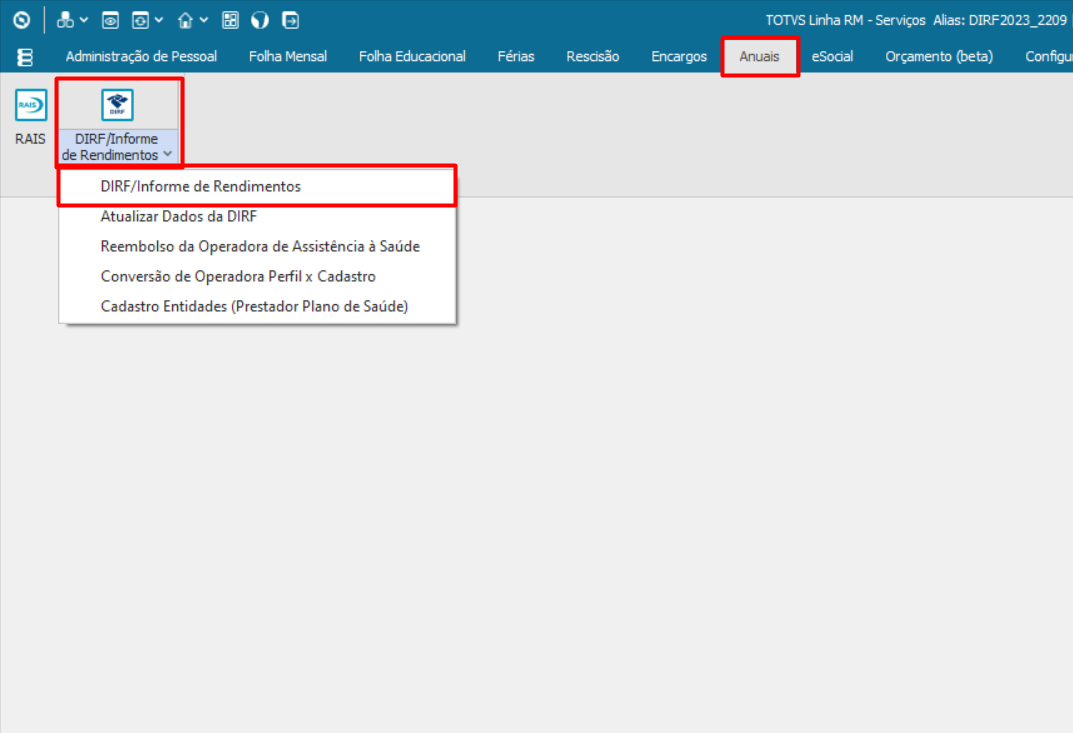Collapse the DIRF/Informe de Rendimentos dropdown label
Image resolution: width=1073 pixels, height=733 pixels.
point(117,147)
